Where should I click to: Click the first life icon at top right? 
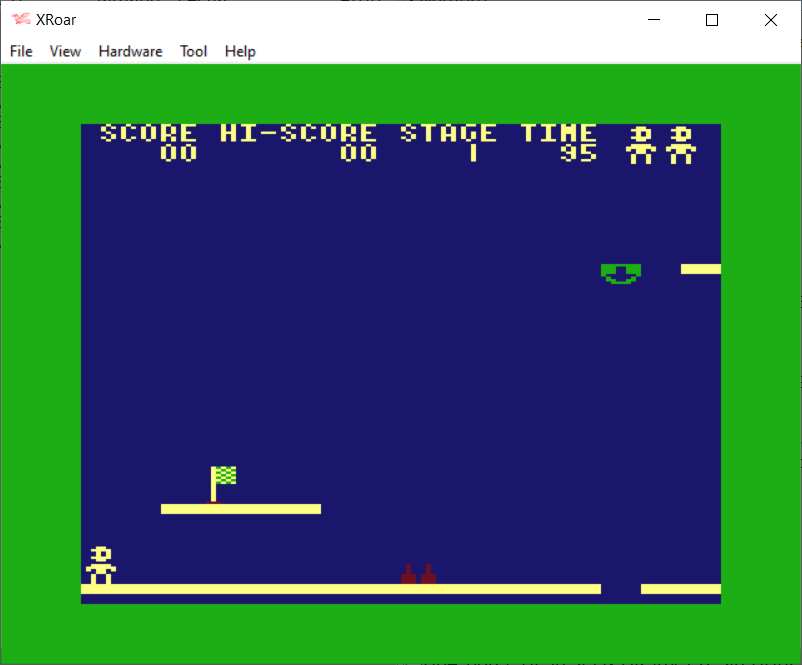[x=640, y=145]
